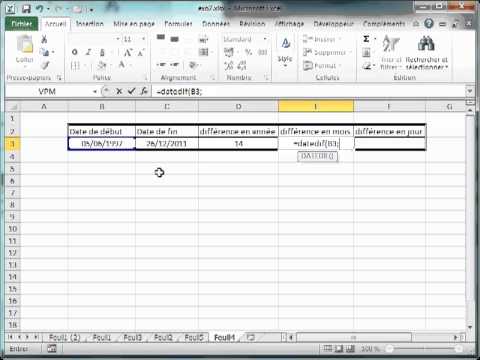Image resolution: width=480 pixels, height=360 pixels.
Task: Open the Nombre dialog launcher
Action: pos(266,77)
